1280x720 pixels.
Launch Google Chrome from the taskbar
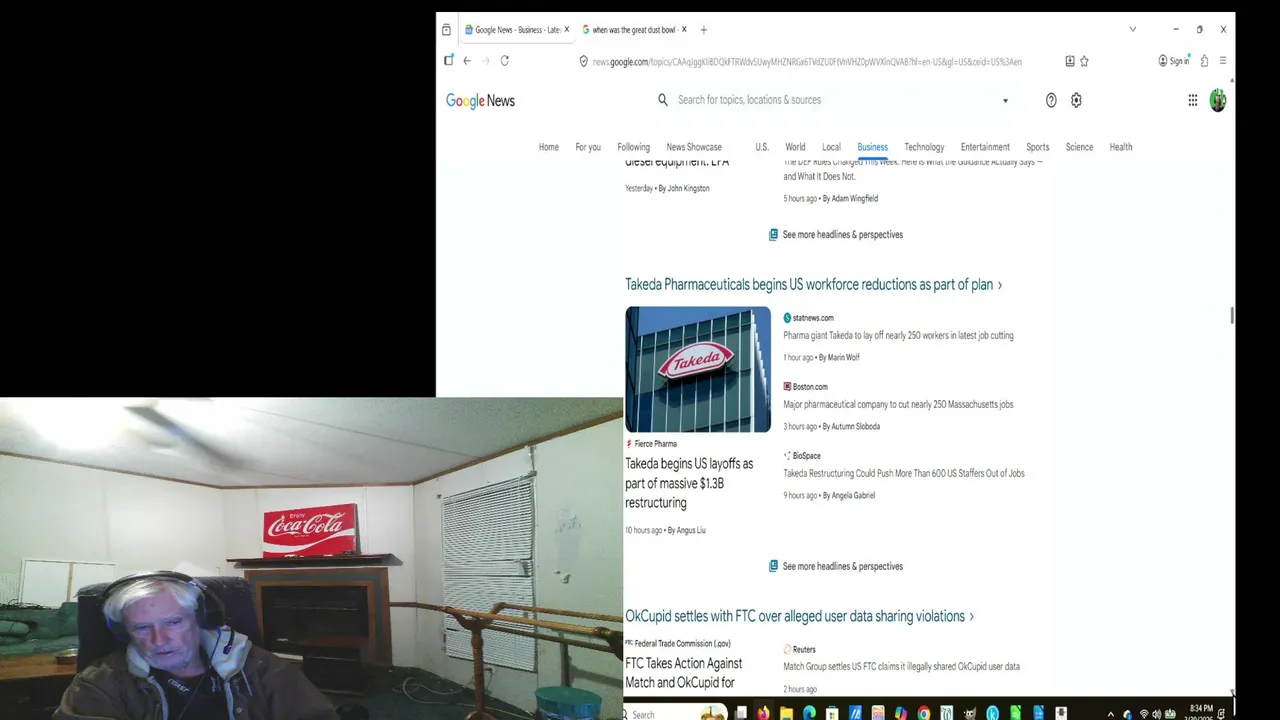click(924, 713)
